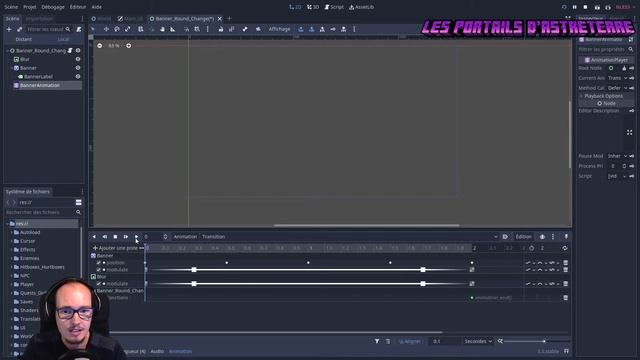The height and width of the screenshot is (360, 640).
Task: Click Ajouter une piste button
Action: [116, 248]
